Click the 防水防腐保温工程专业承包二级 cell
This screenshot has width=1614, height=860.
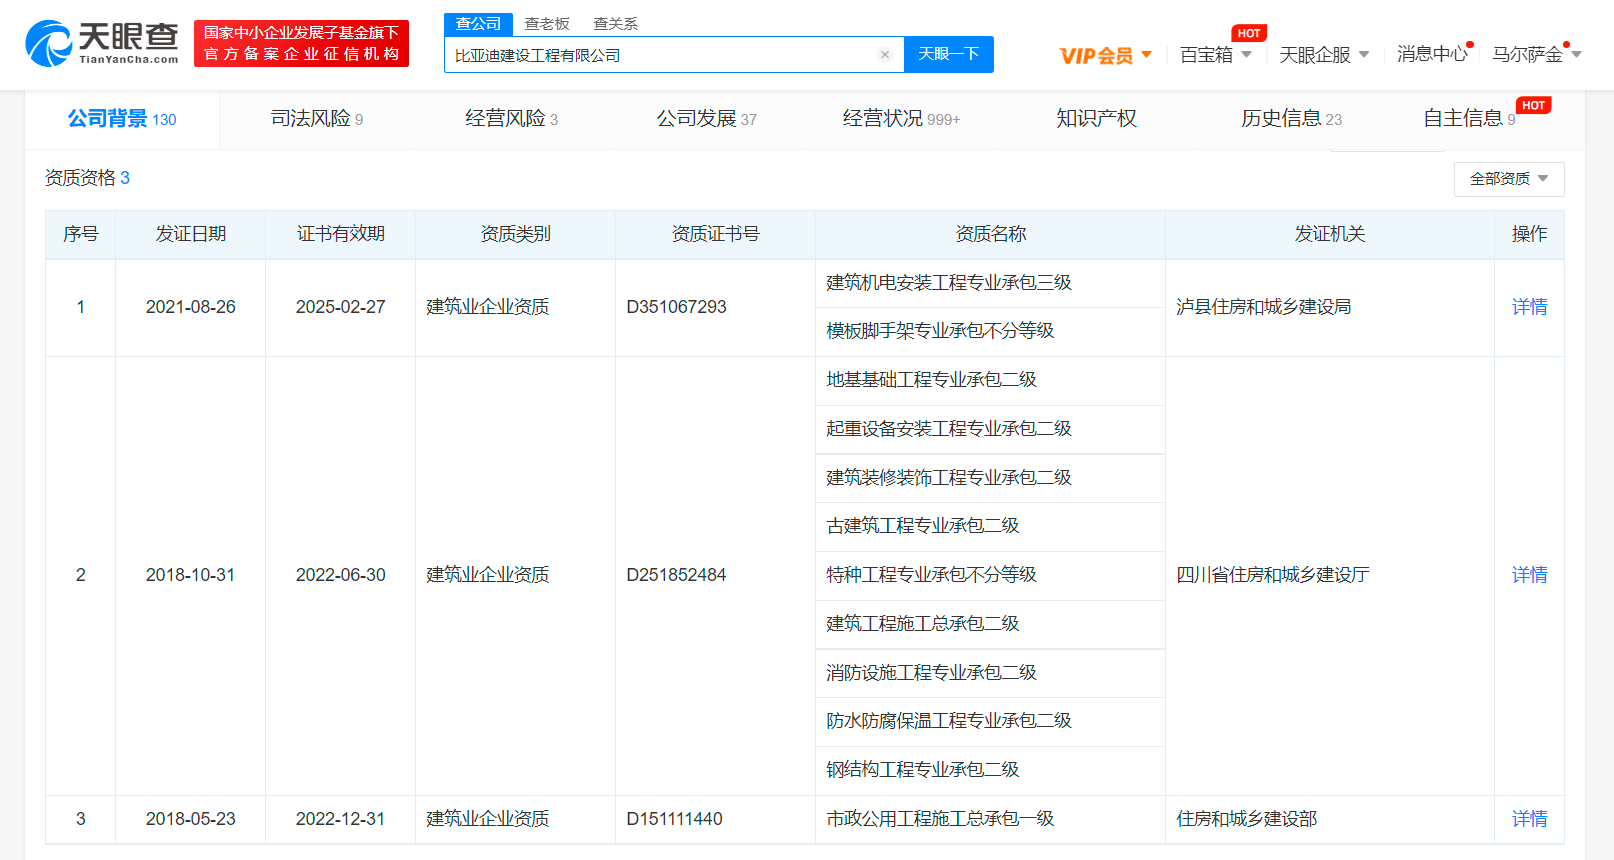pyautogui.click(x=990, y=721)
